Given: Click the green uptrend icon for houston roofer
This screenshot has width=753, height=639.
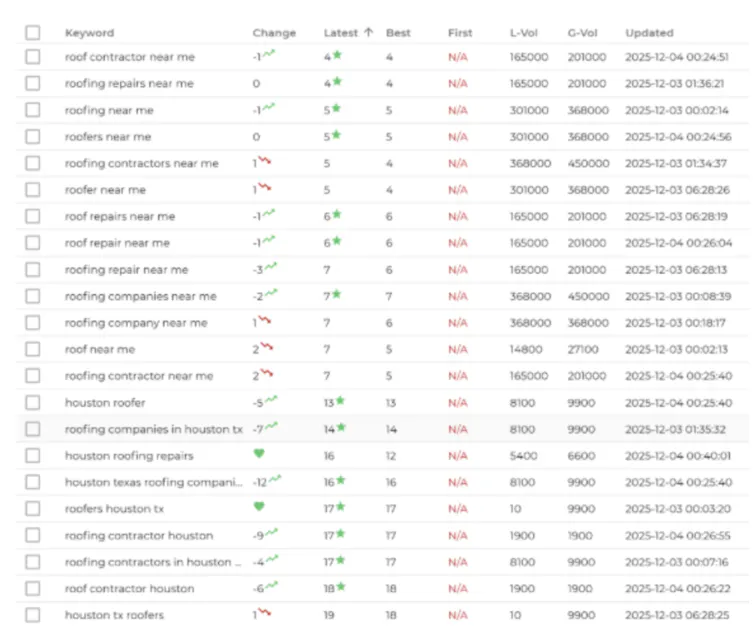Looking at the screenshot, I should [x=271, y=400].
